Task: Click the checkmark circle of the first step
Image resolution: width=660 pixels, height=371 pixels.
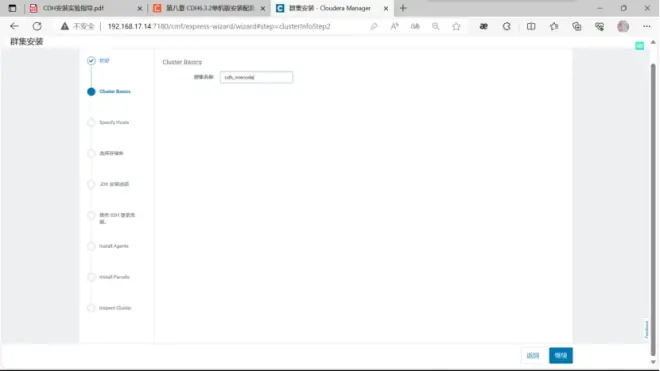Action: point(91,61)
